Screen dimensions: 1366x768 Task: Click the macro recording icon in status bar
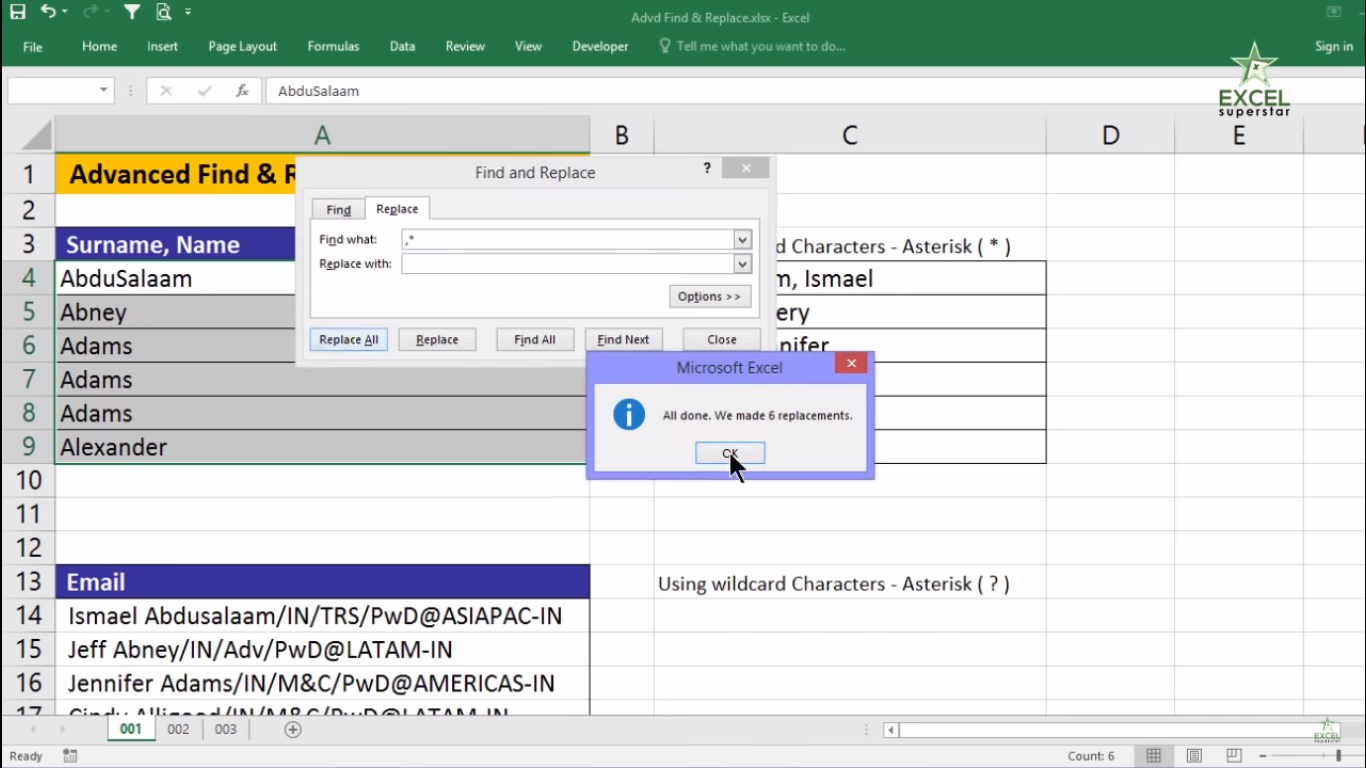pyautogui.click(x=69, y=756)
